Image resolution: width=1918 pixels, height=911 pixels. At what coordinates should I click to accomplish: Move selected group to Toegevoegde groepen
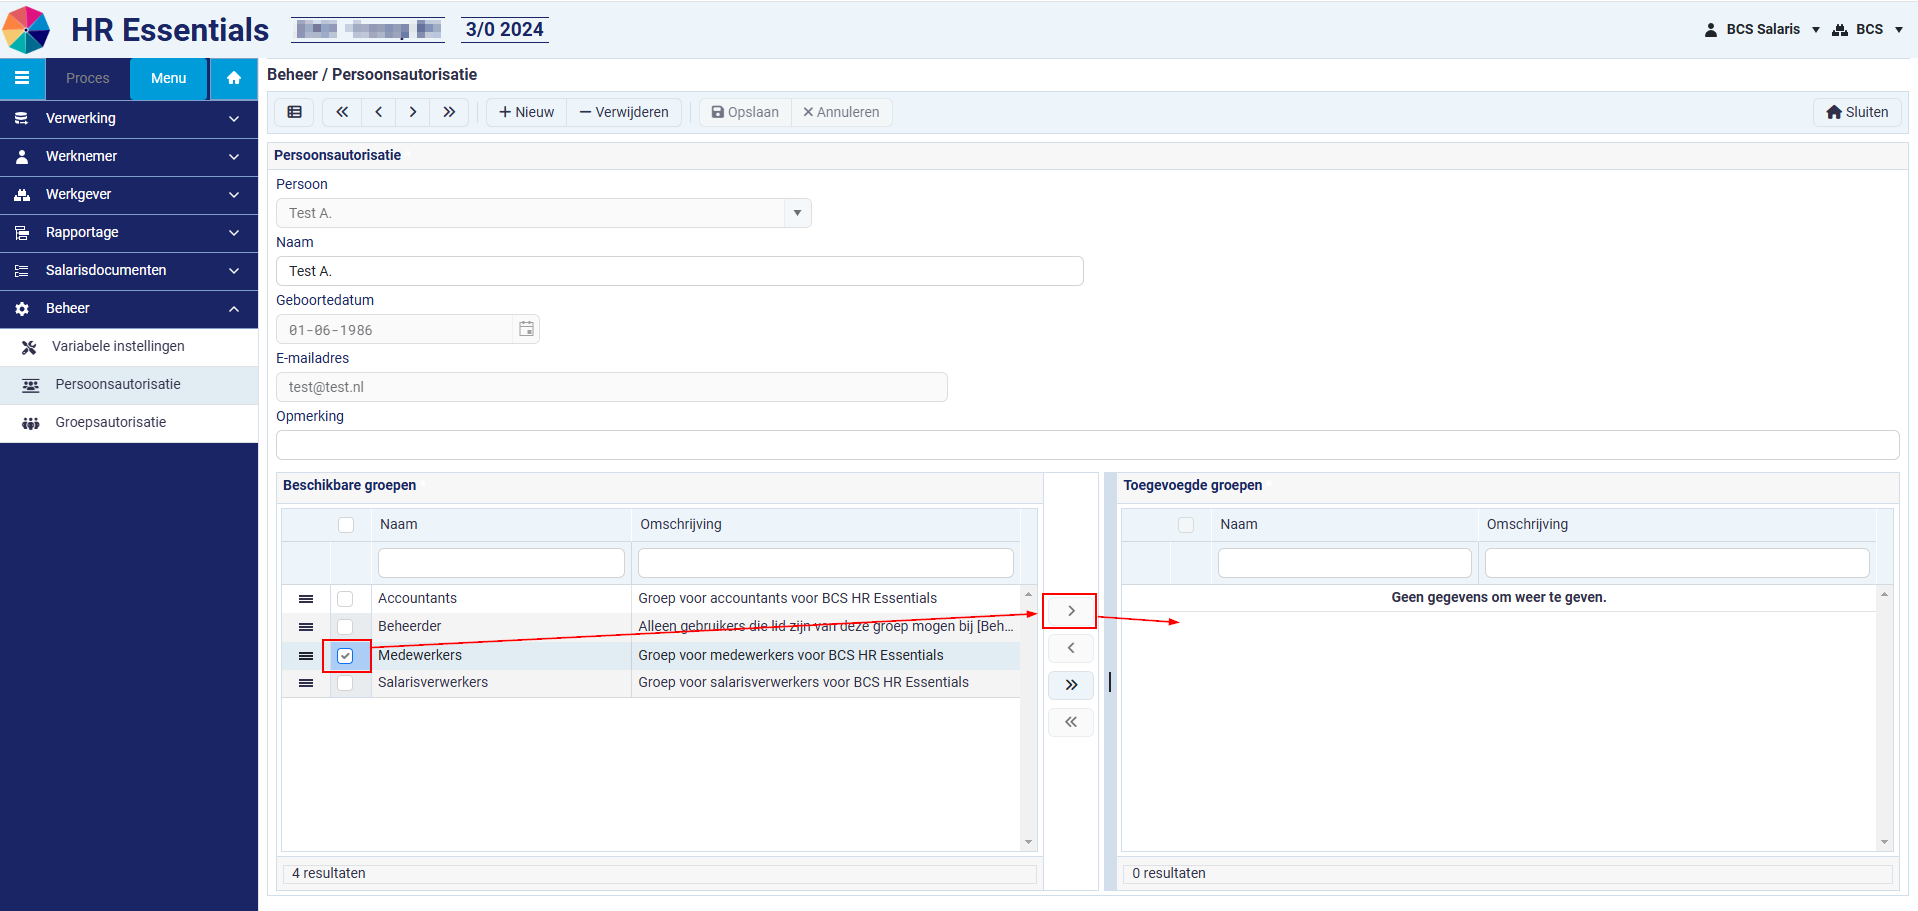coord(1070,611)
